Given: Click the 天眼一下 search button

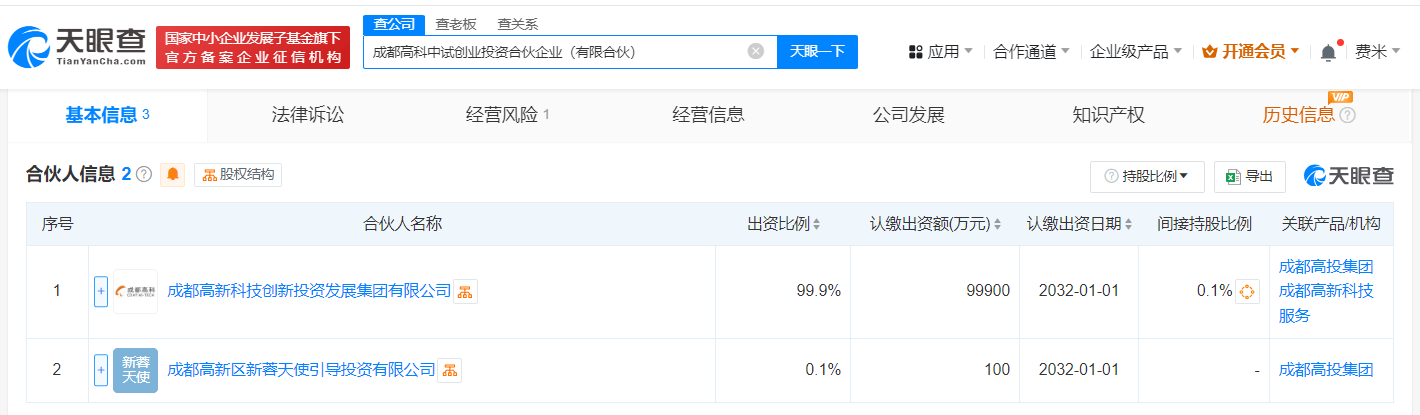Looking at the screenshot, I should [x=817, y=51].
